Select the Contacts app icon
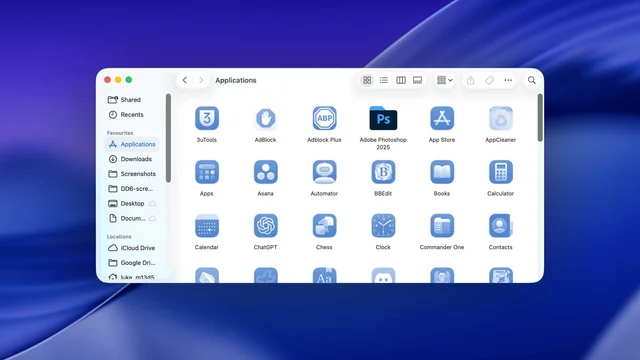 (x=500, y=225)
